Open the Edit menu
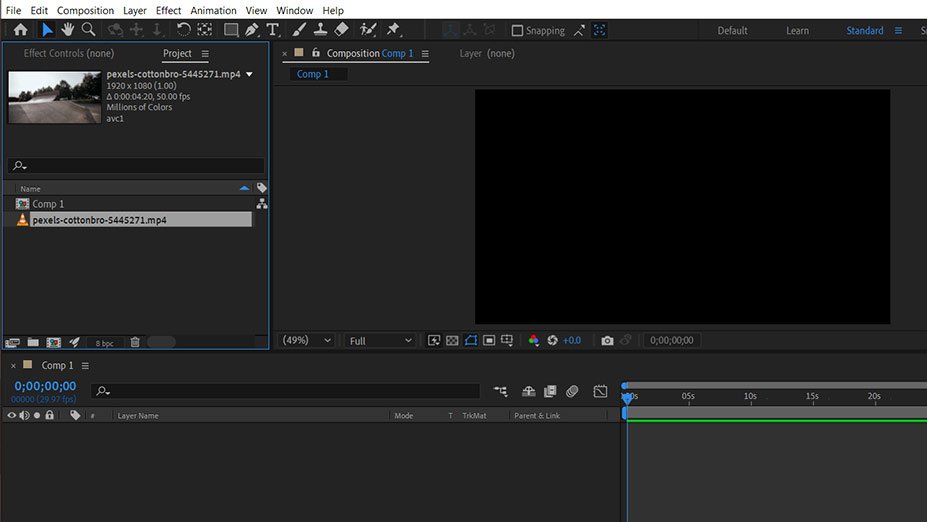This screenshot has width=927, height=522. click(x=39, y=10)
